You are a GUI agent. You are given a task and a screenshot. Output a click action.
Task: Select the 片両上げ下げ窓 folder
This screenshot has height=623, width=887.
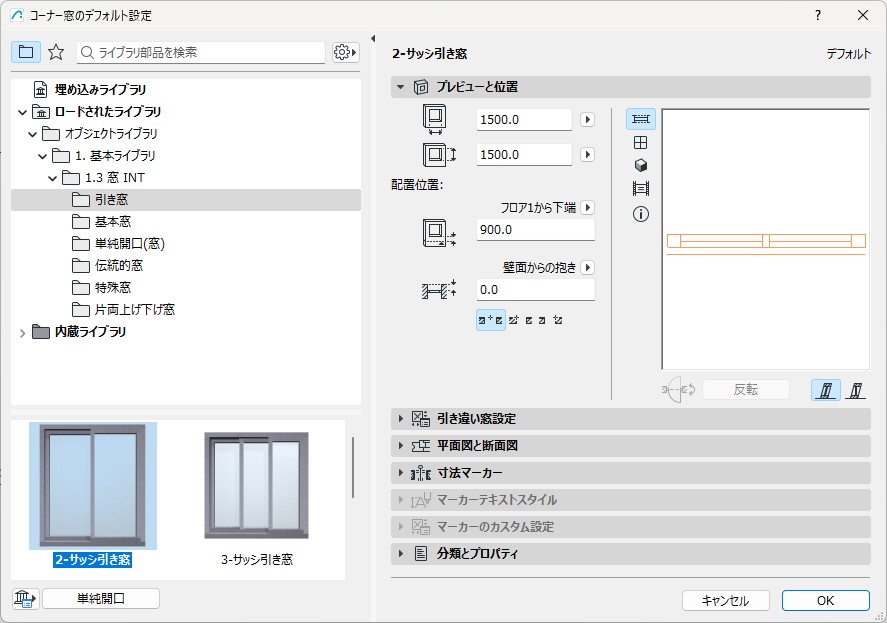click(x=134, y=310)
